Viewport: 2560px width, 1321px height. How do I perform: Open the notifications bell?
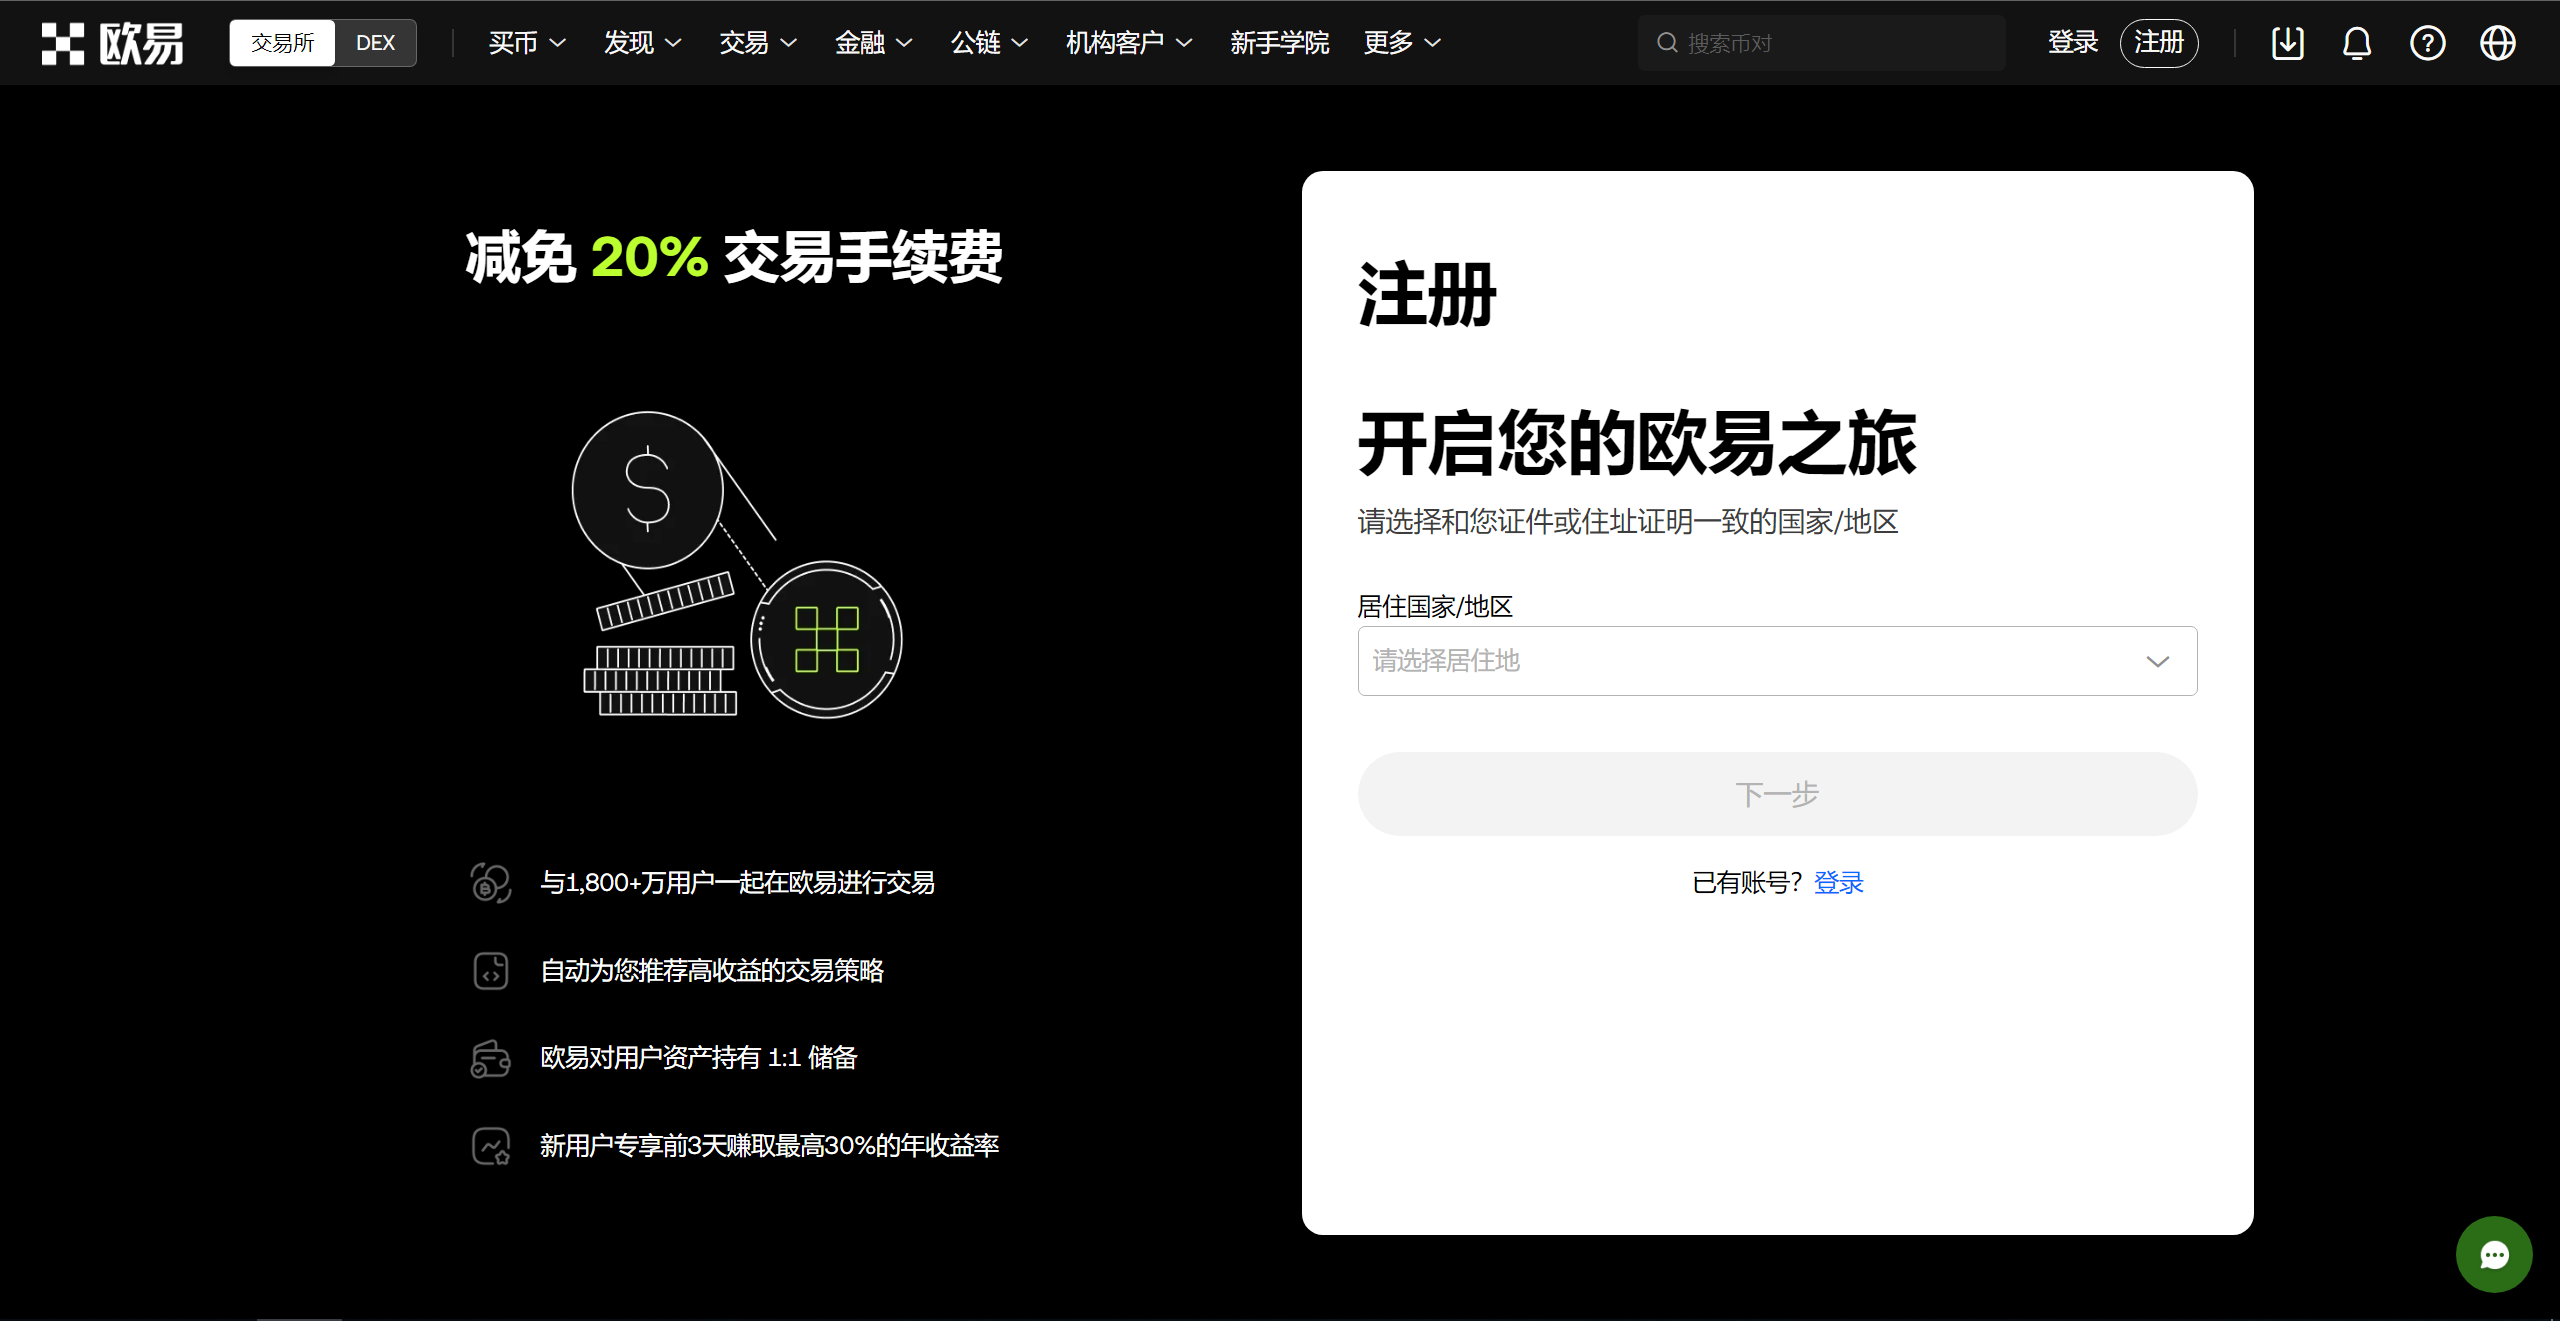point(2357,42)
